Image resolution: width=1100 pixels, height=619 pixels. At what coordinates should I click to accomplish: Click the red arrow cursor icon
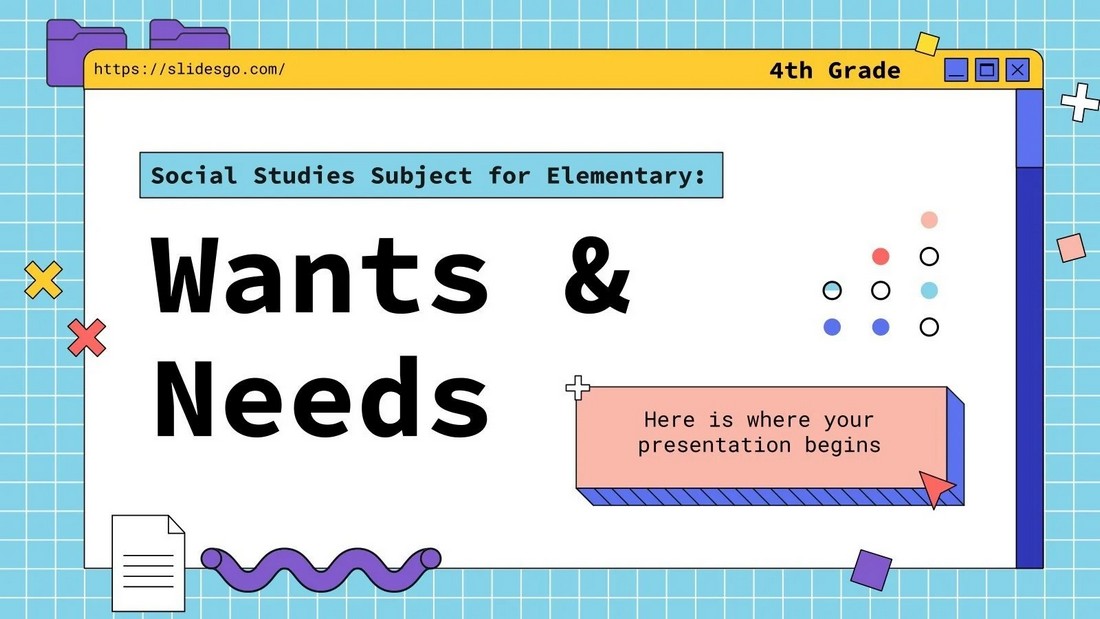click(936, 488)
